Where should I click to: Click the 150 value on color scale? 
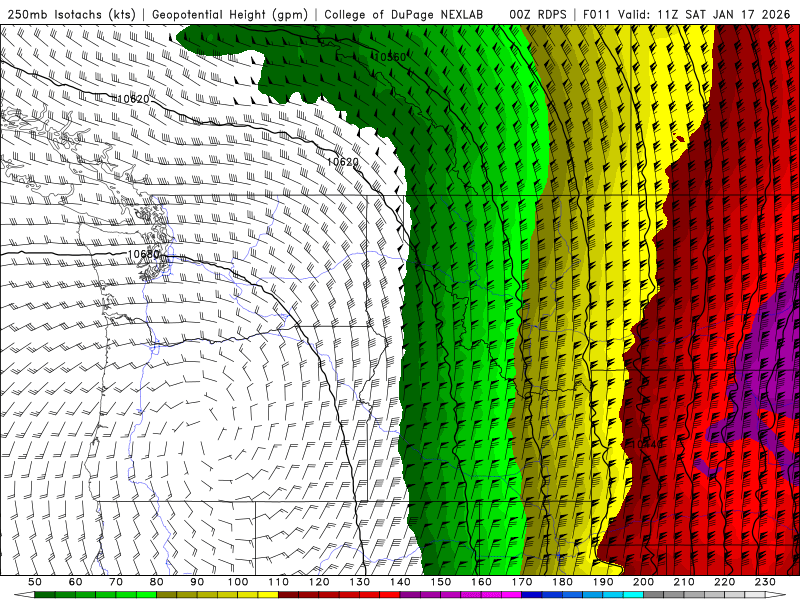pyautogui.click(x=441, y=582)
